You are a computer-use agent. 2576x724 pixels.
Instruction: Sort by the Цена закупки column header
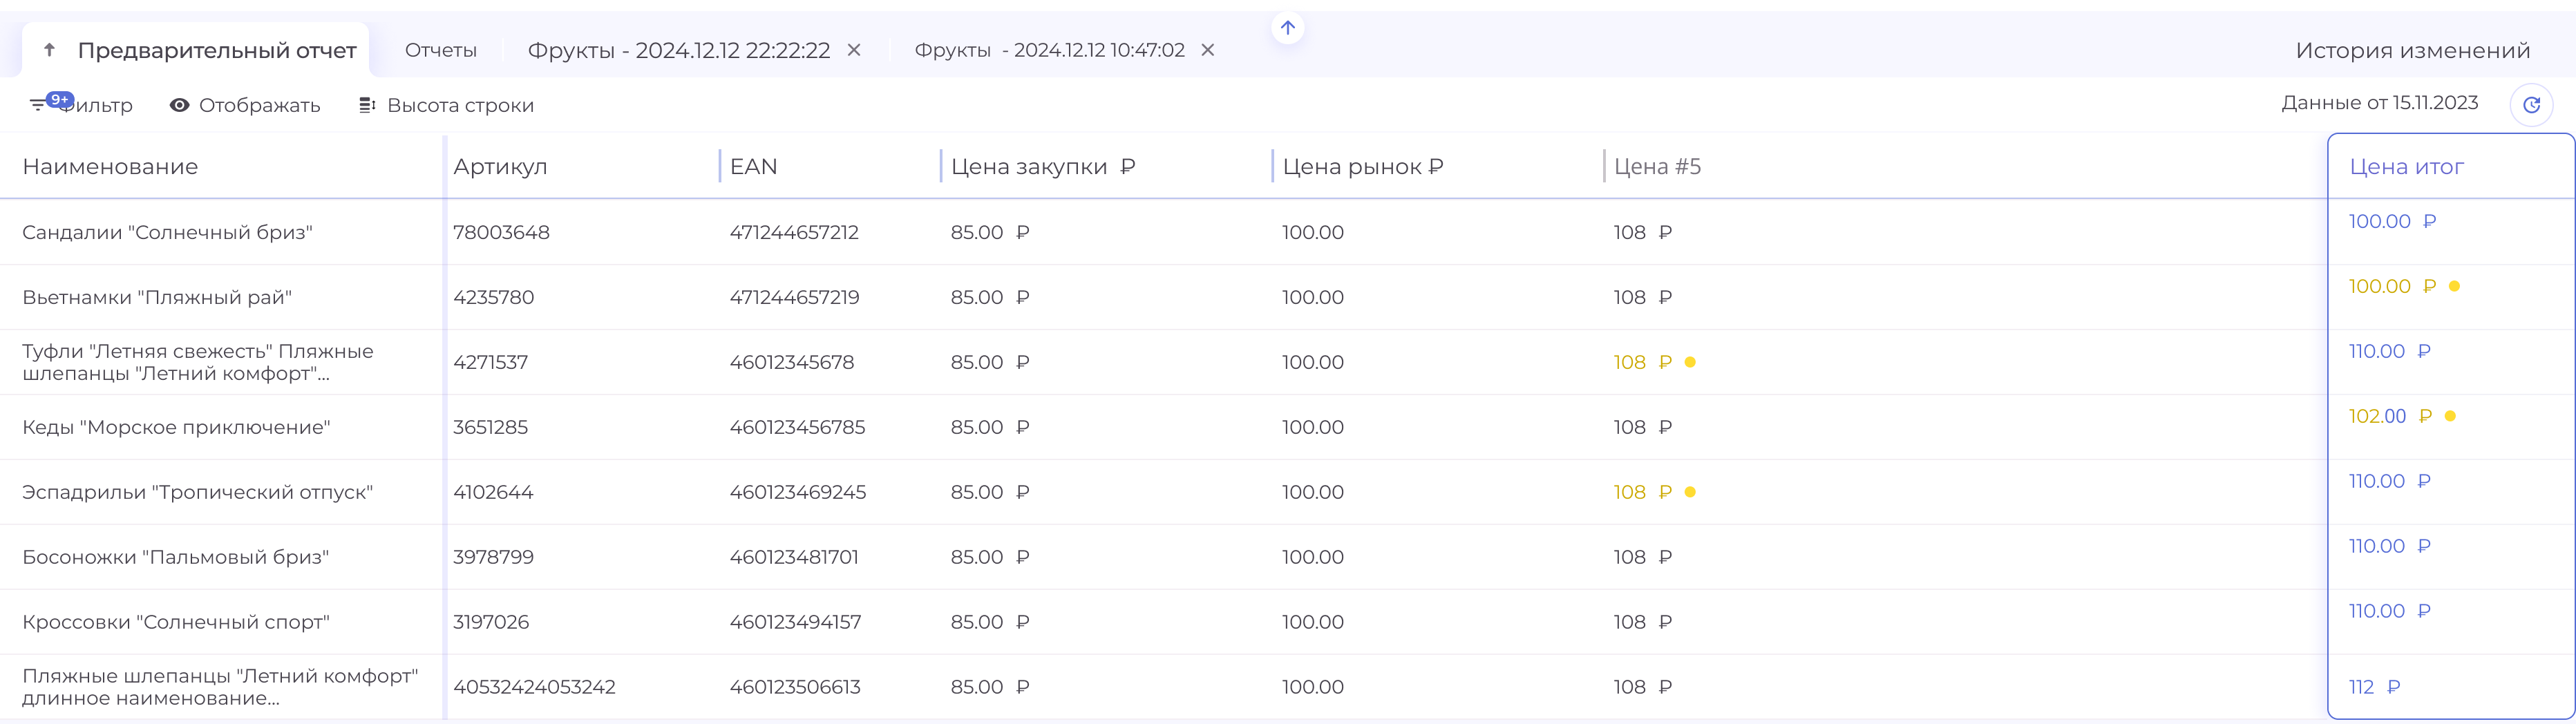pos(1029,167)
